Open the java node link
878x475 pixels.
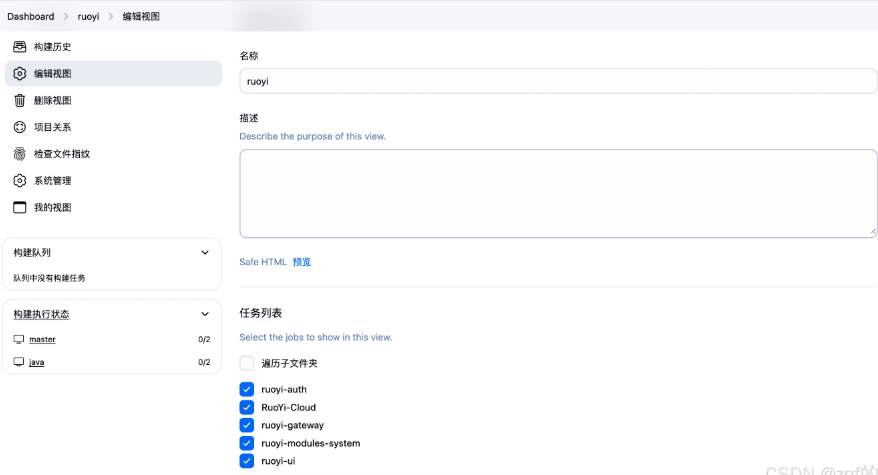36,362
